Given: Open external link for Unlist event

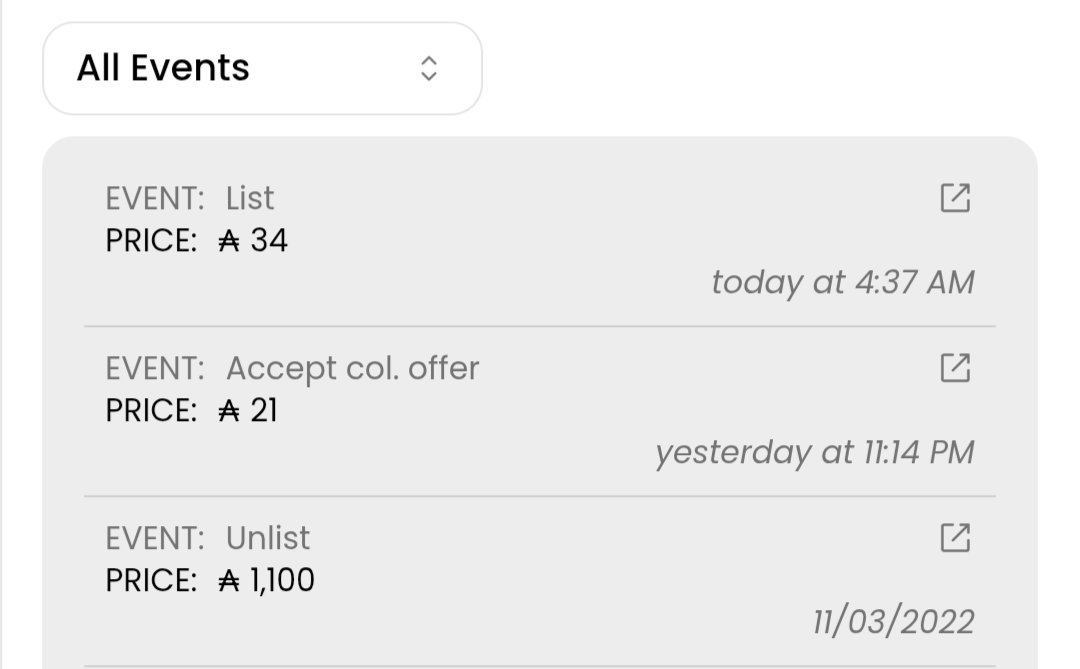Looking at the screenshot, I should [x=955, y=538].
